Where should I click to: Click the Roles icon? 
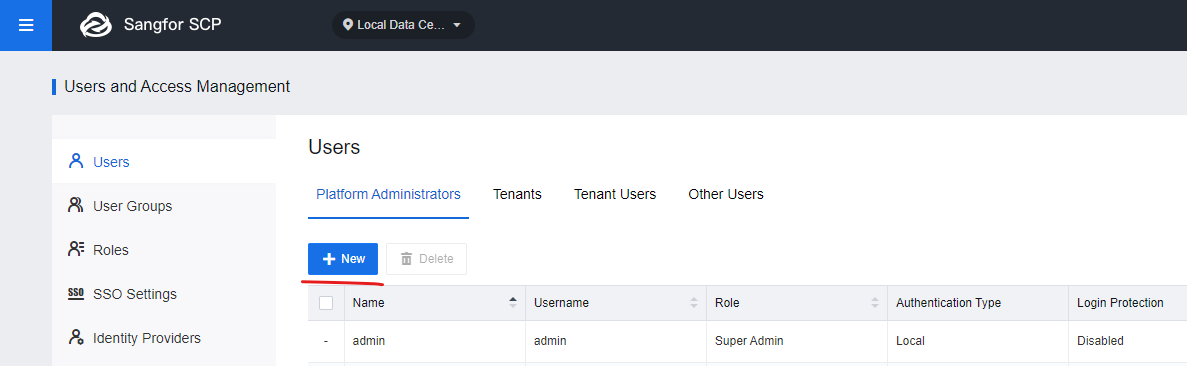point(75,249)
